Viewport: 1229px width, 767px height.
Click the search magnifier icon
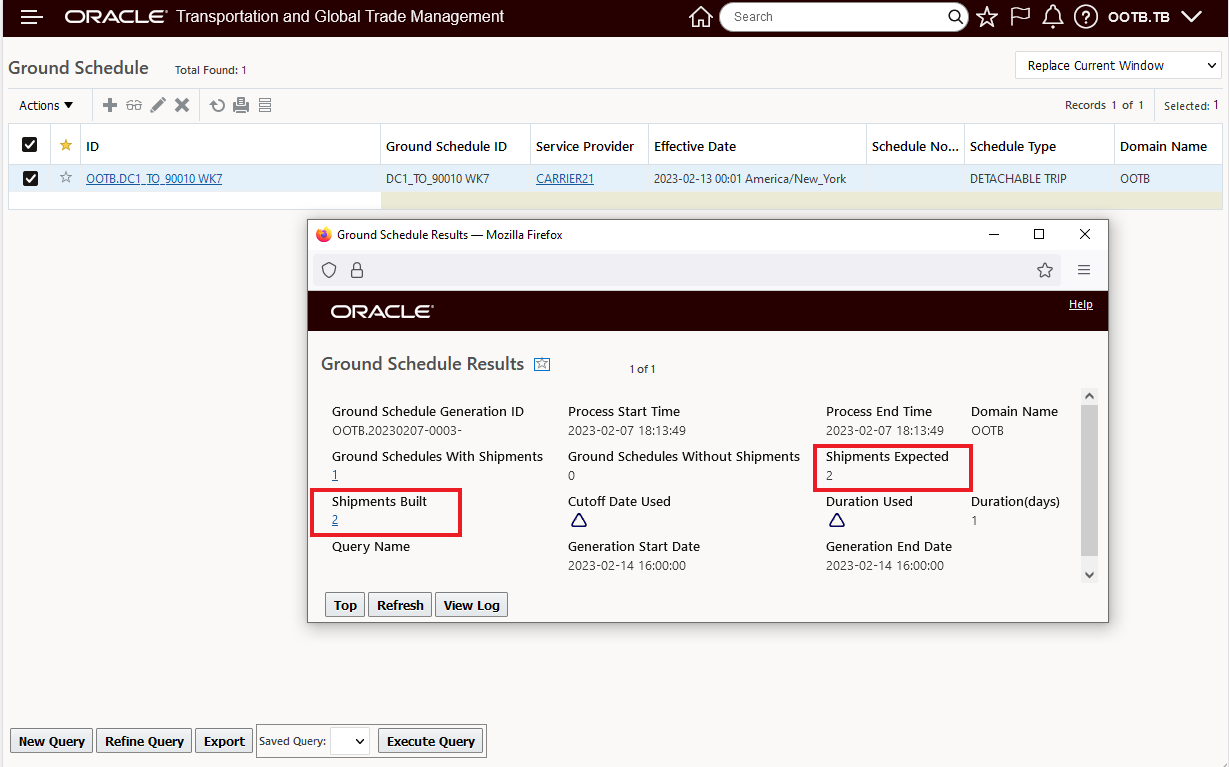tap(956, 17)
